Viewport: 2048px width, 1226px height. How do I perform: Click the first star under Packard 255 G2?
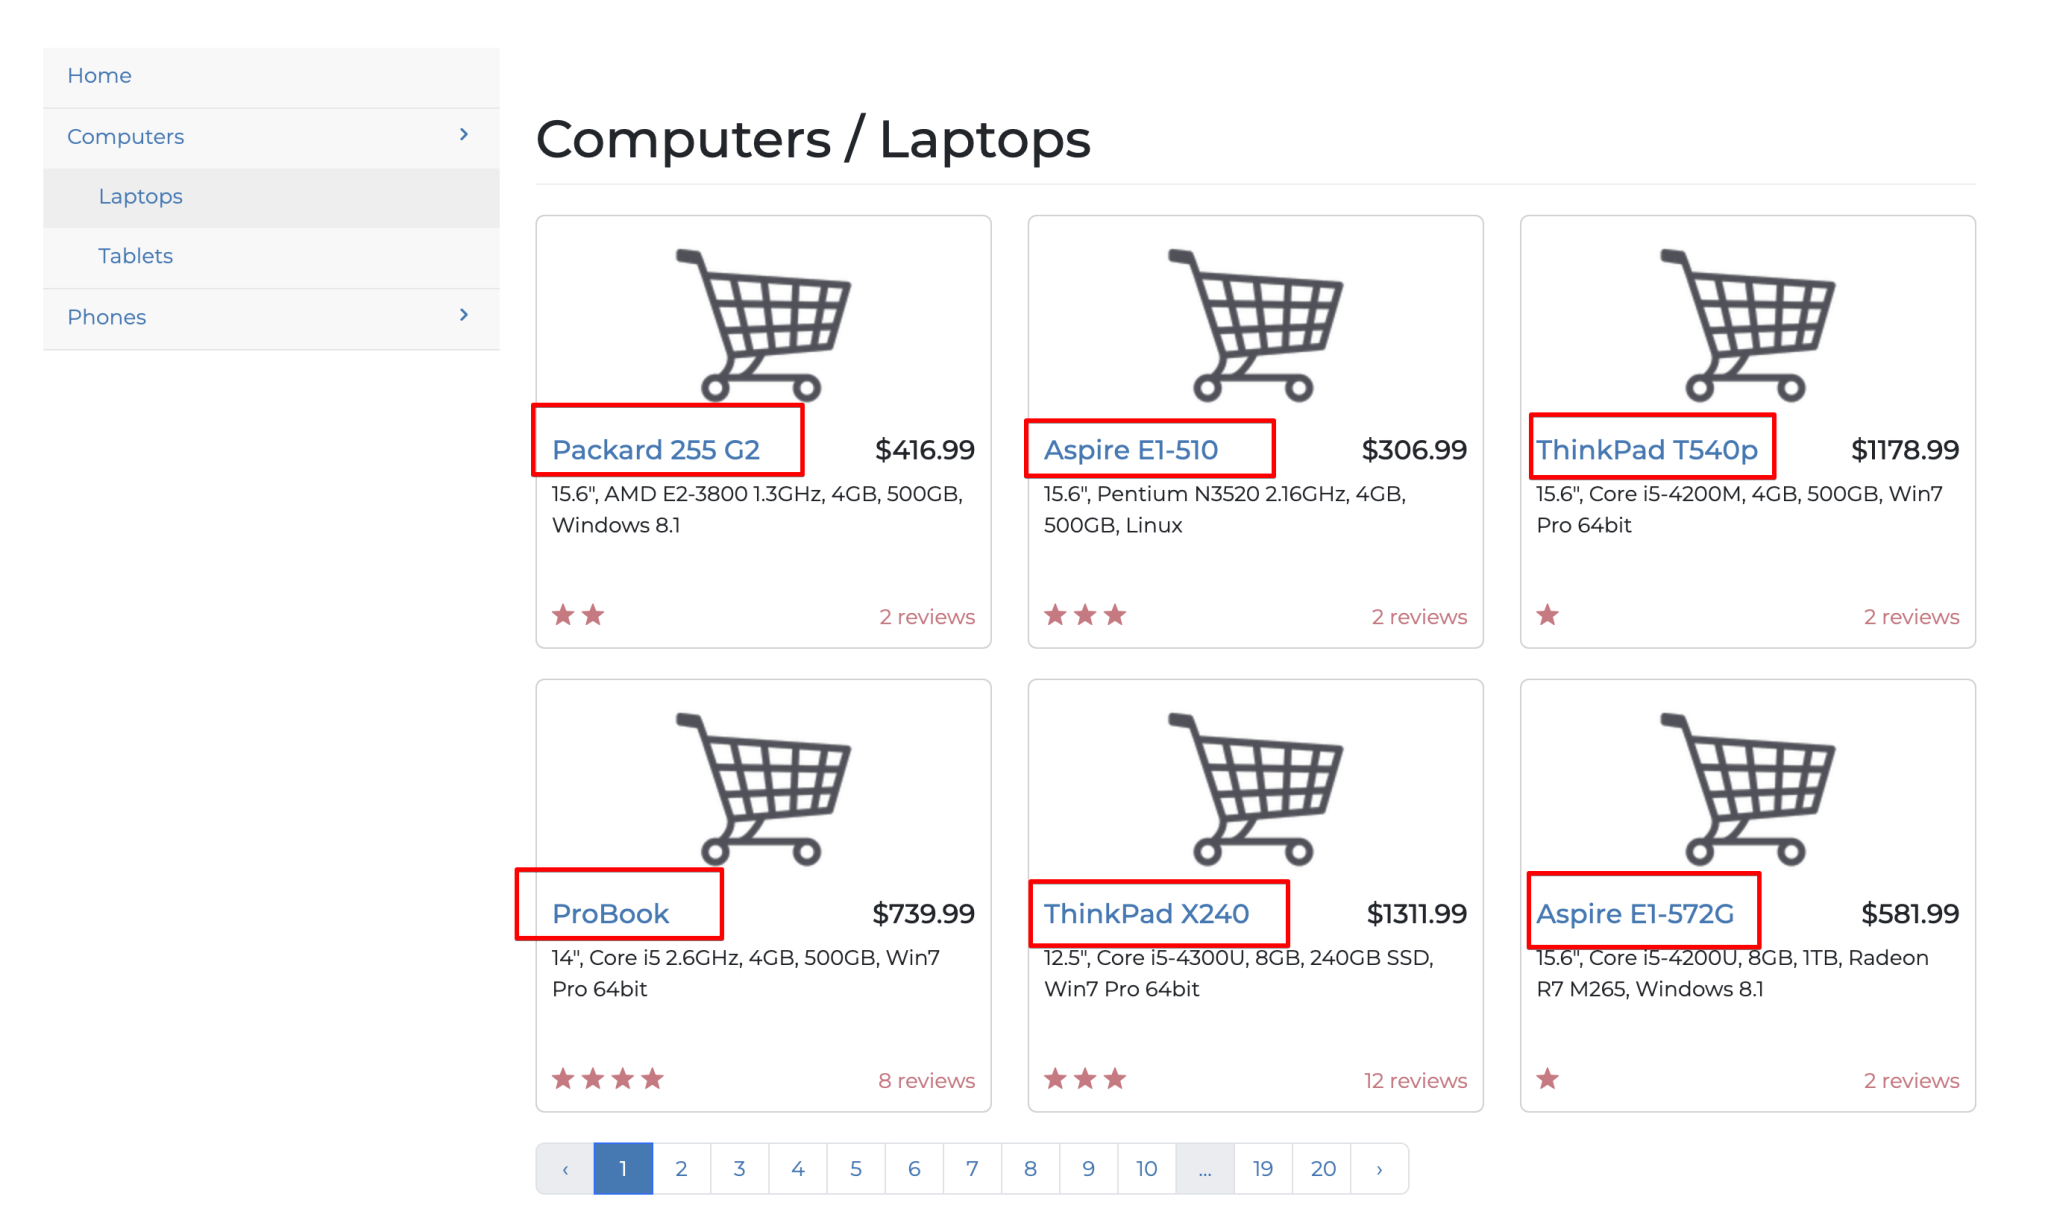(x=562, y=615)
